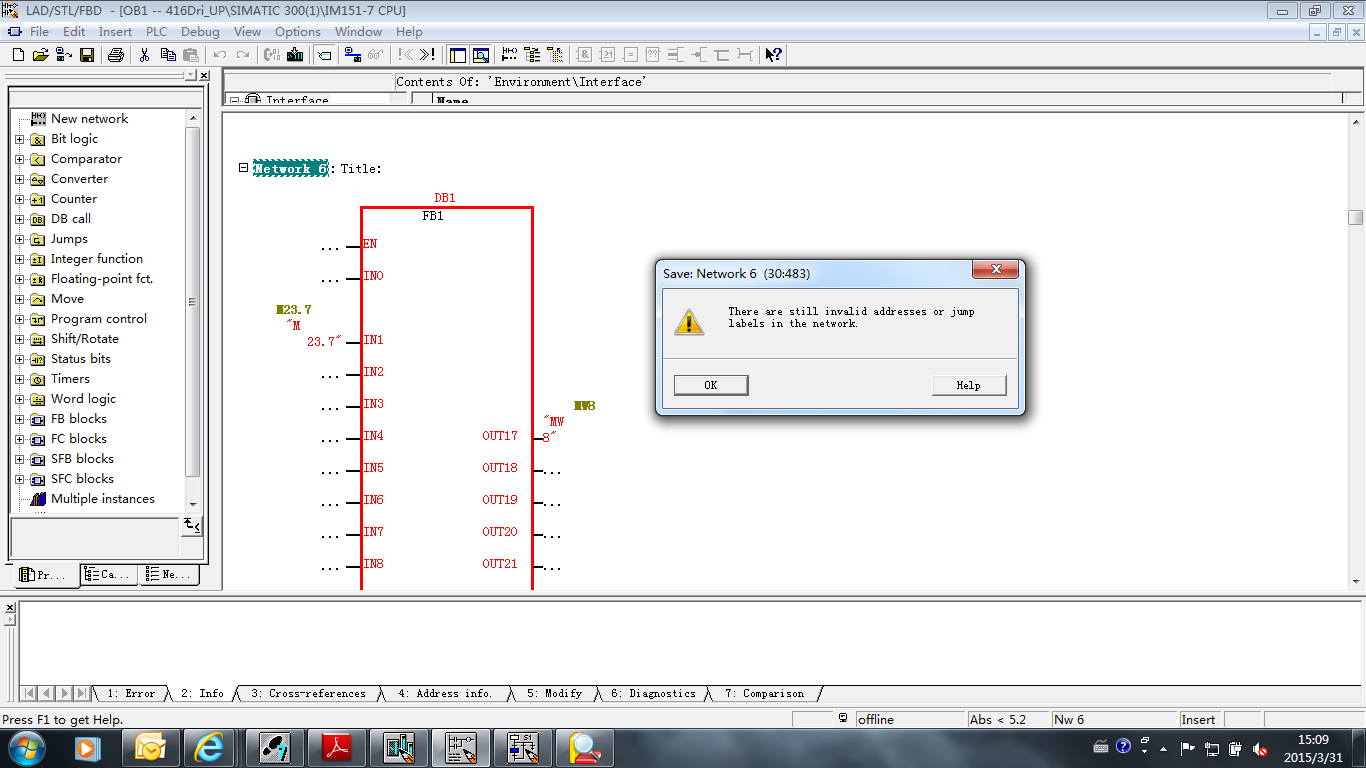Expand the Program control category
Image resolution: width=1366 pixels, height=768 pixels.
(19, 319)
